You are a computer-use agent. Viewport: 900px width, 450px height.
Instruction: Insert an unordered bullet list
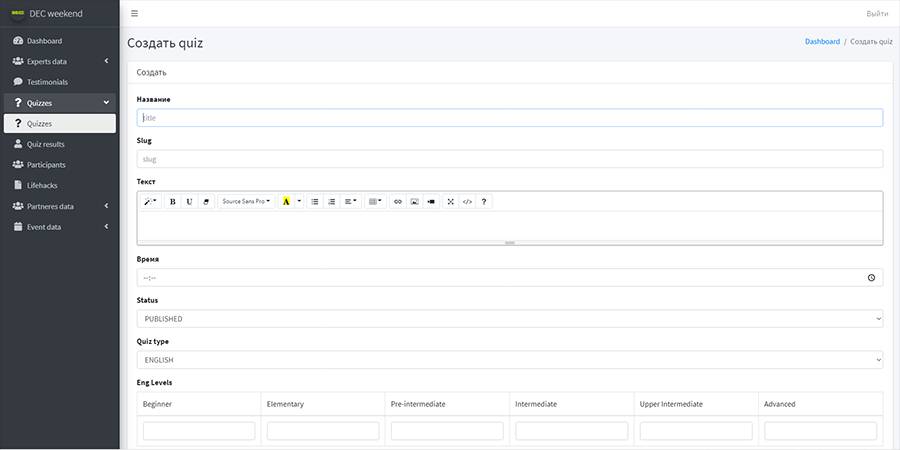315,201
